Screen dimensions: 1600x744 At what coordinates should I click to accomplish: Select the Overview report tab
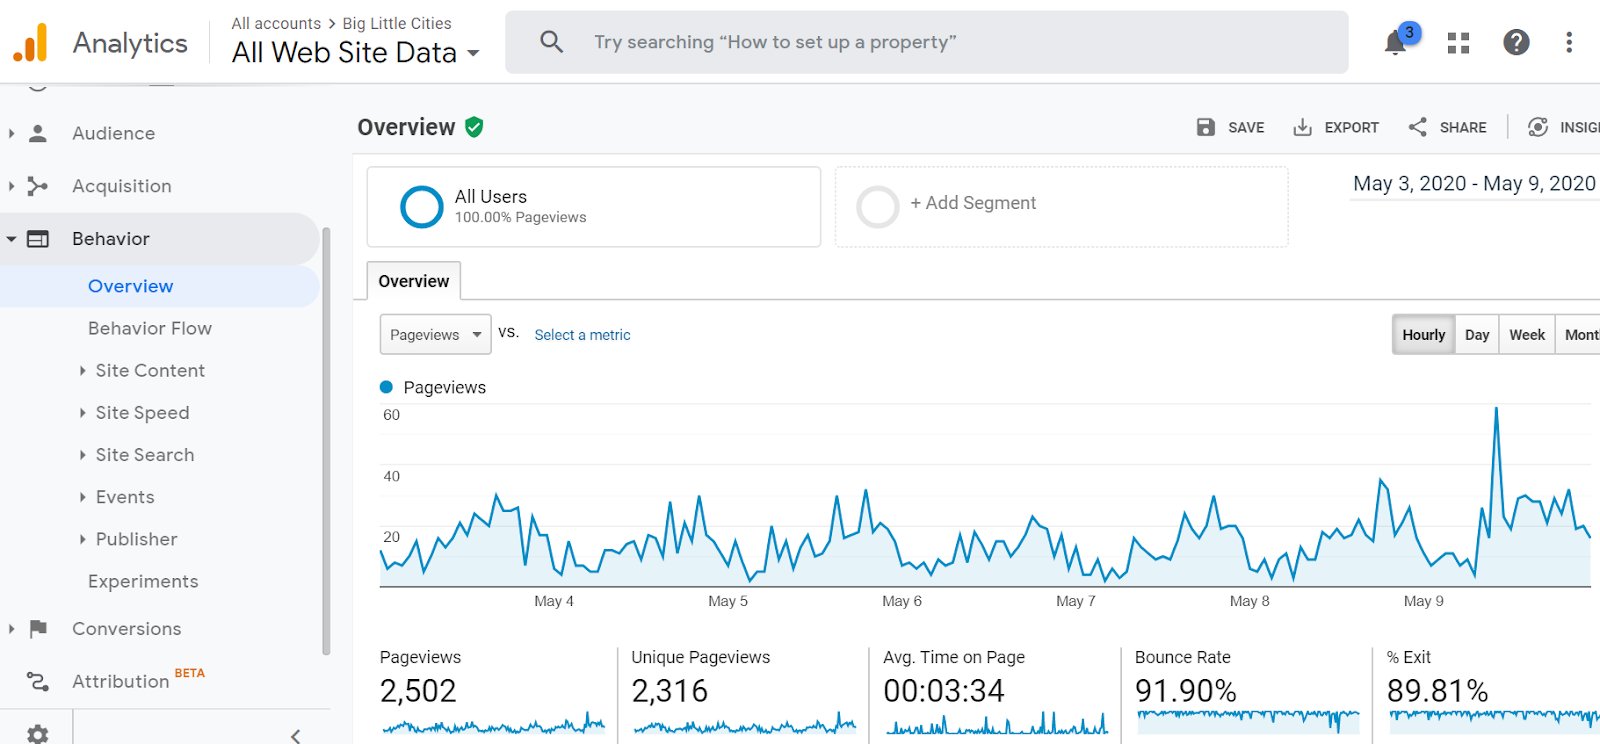414,281
